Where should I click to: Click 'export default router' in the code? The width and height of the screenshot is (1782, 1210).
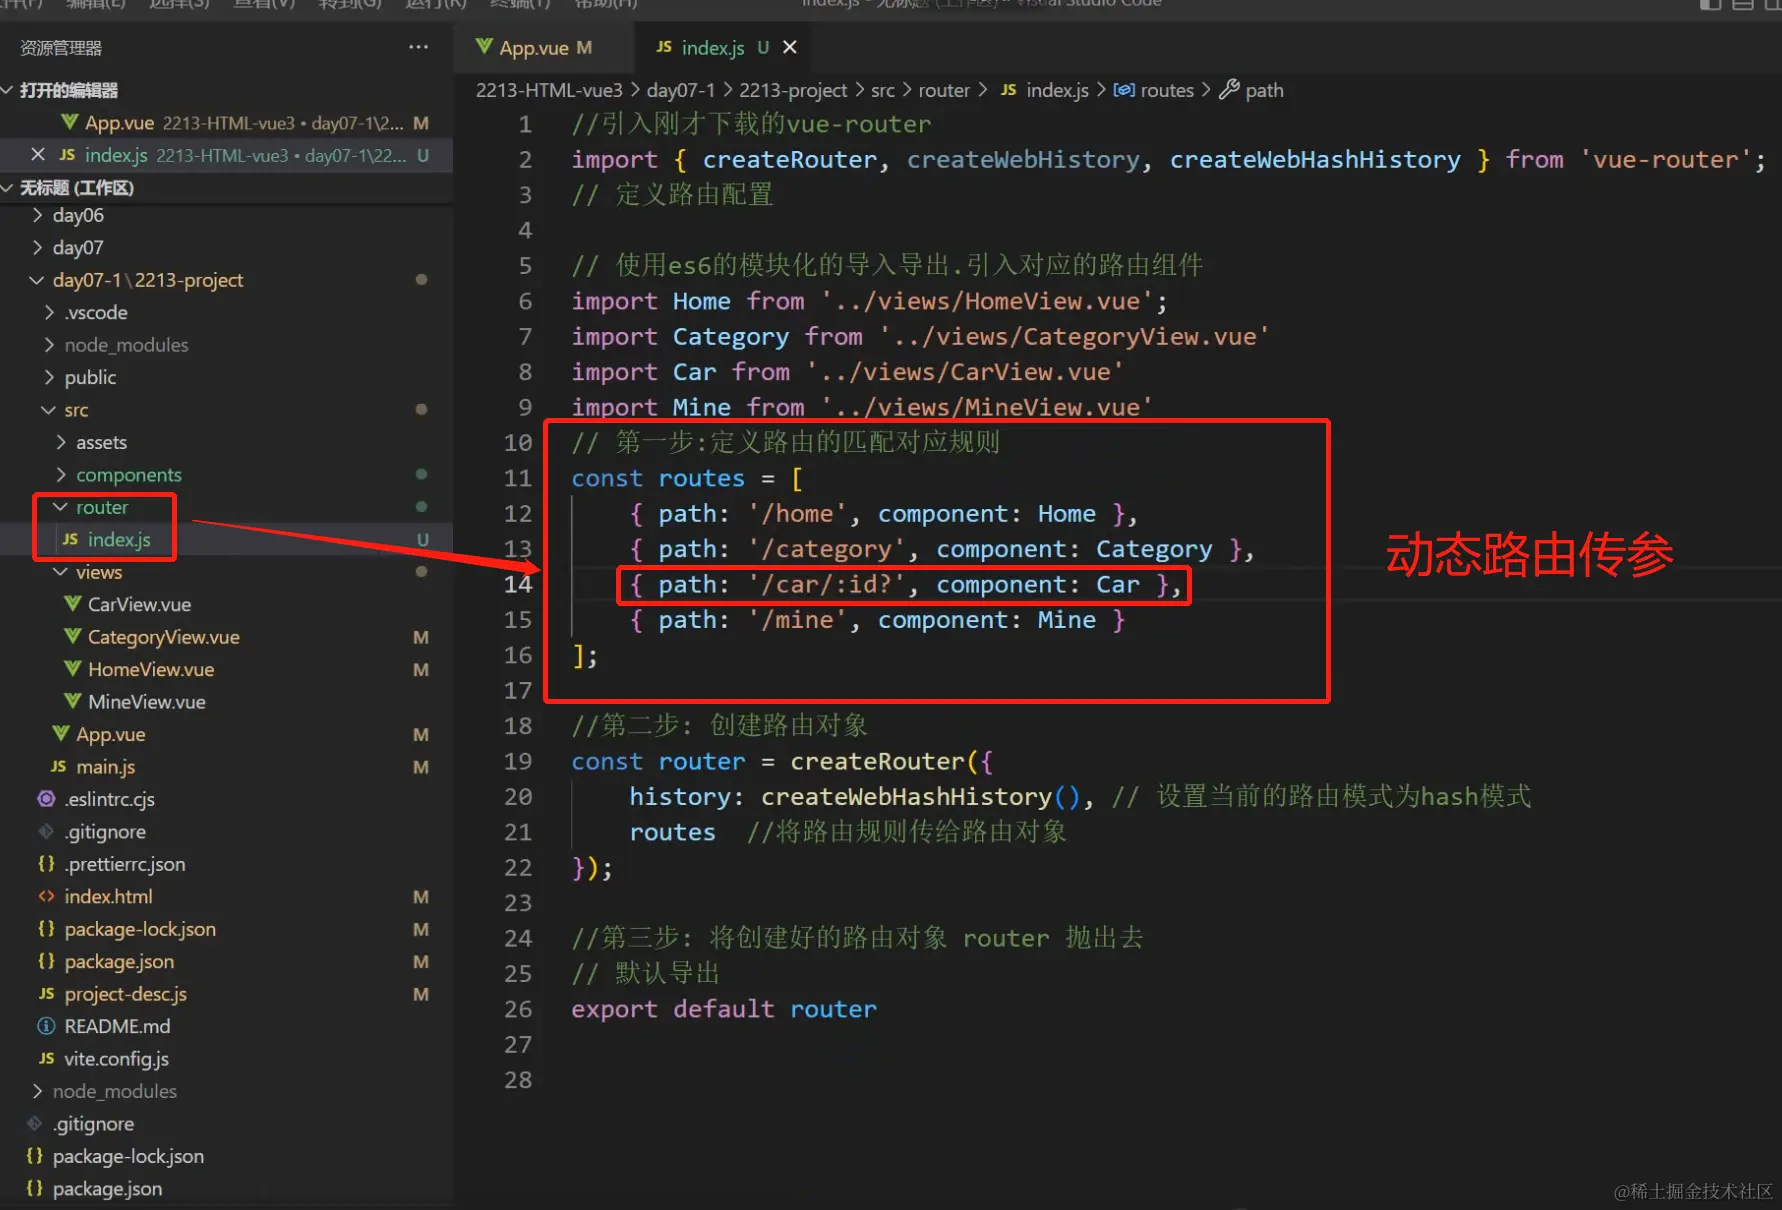pos(724,1009)
